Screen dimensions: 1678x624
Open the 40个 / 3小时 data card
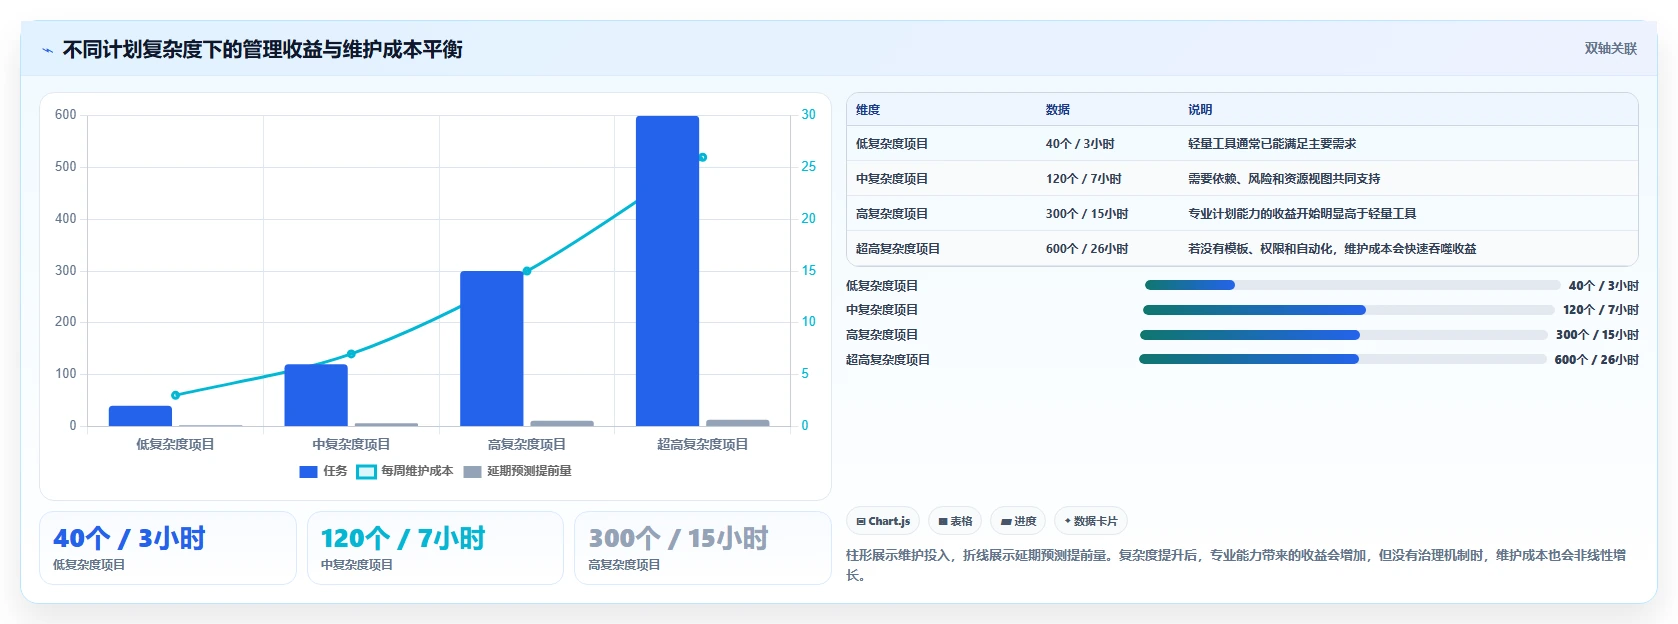[168, 548]
